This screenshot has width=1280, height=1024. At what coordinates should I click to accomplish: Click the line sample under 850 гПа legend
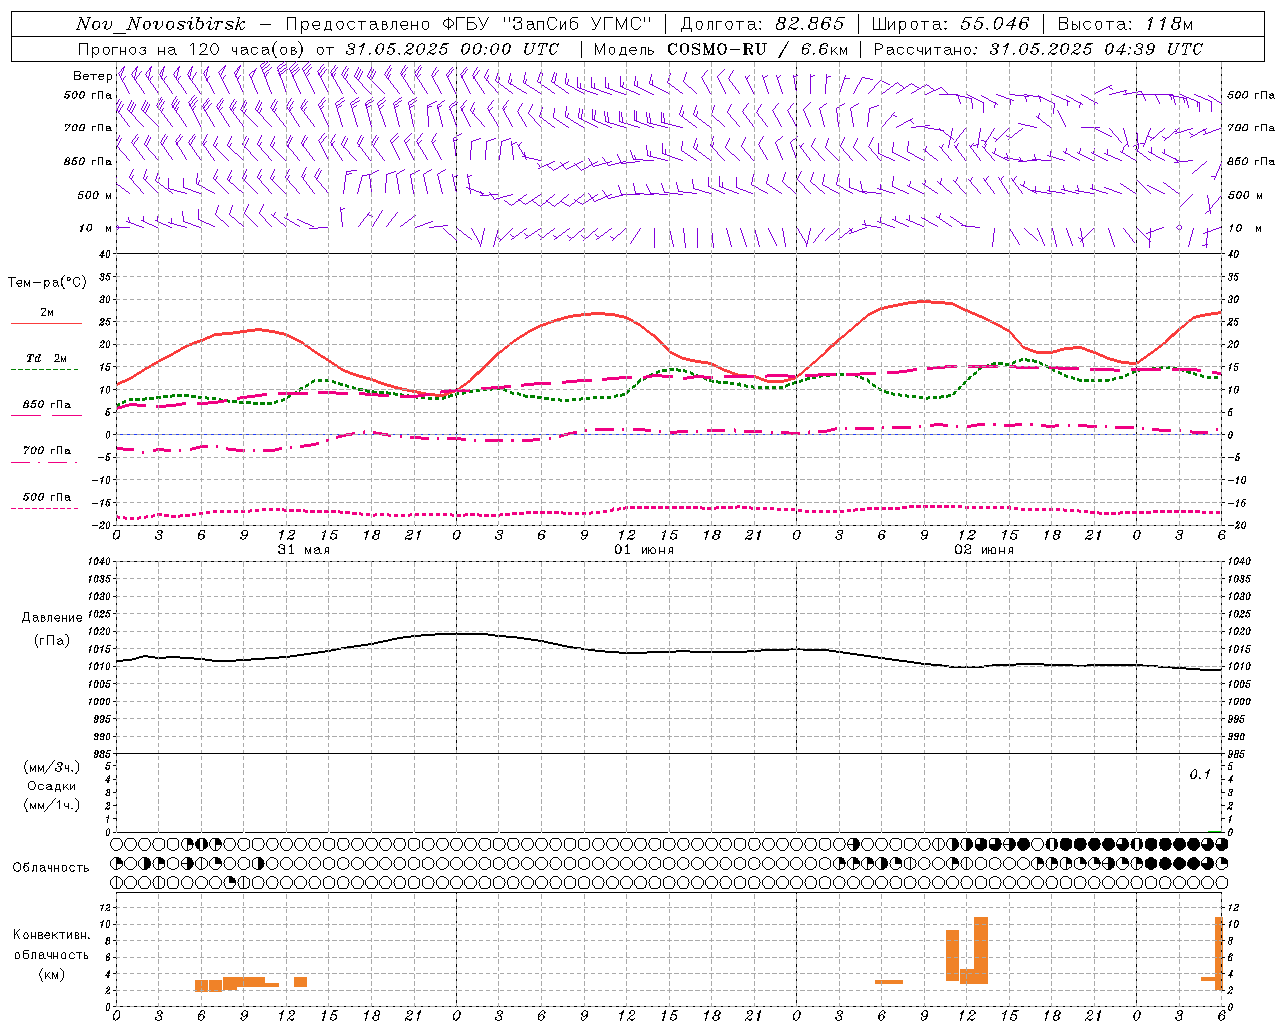[x=46, y=416]
